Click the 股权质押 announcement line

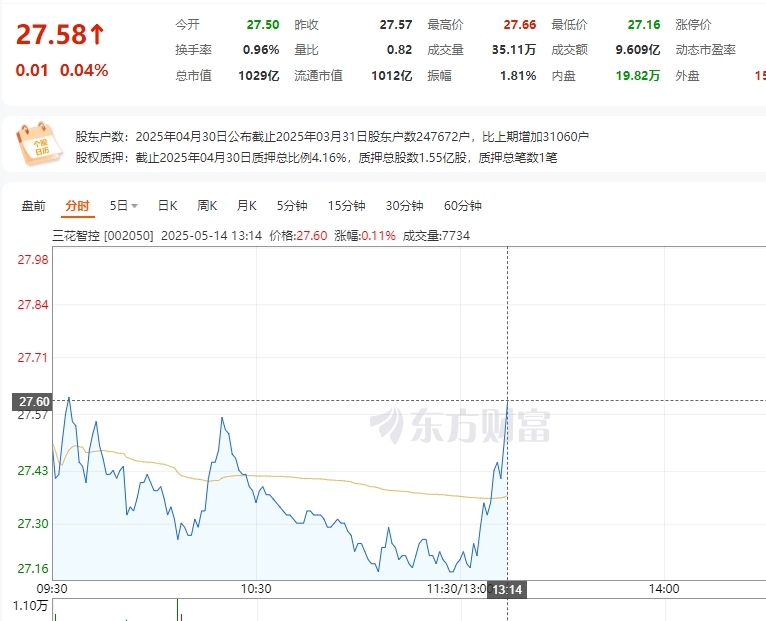coord(316,158)
